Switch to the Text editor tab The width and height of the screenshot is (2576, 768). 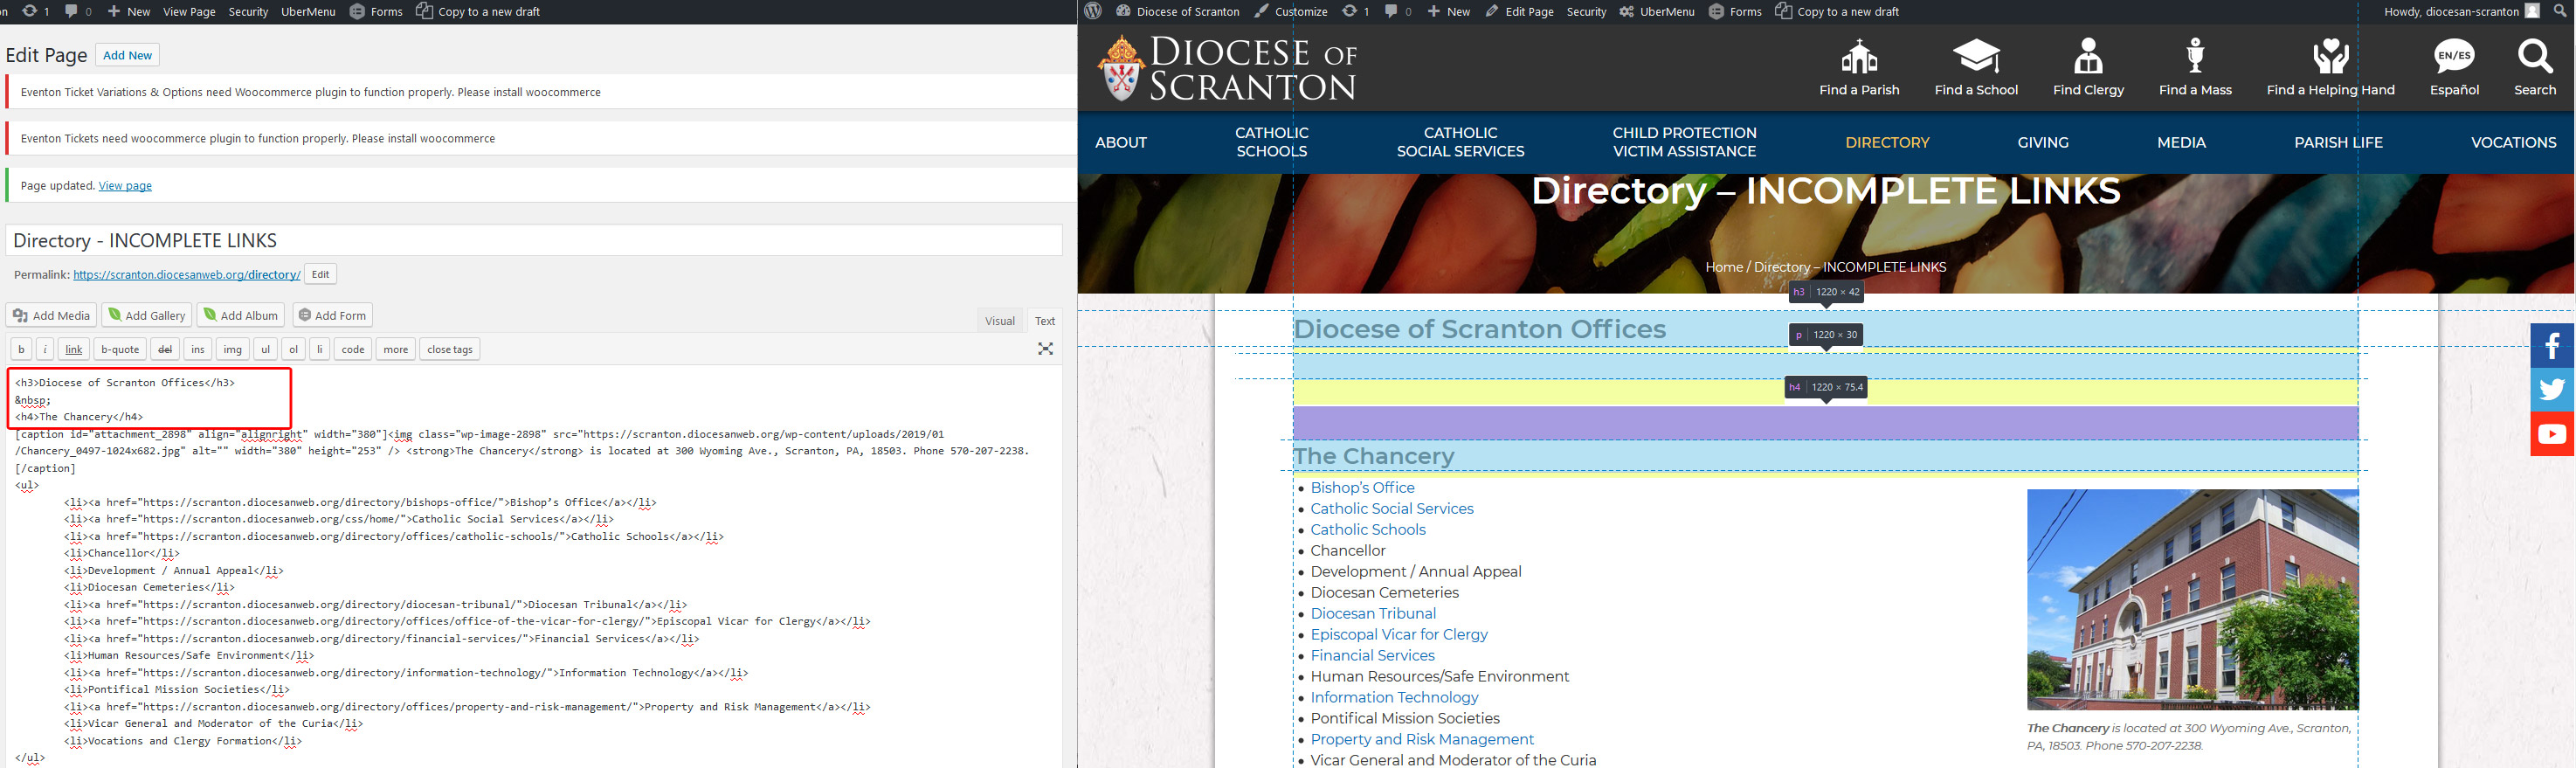click(1044, 321)
